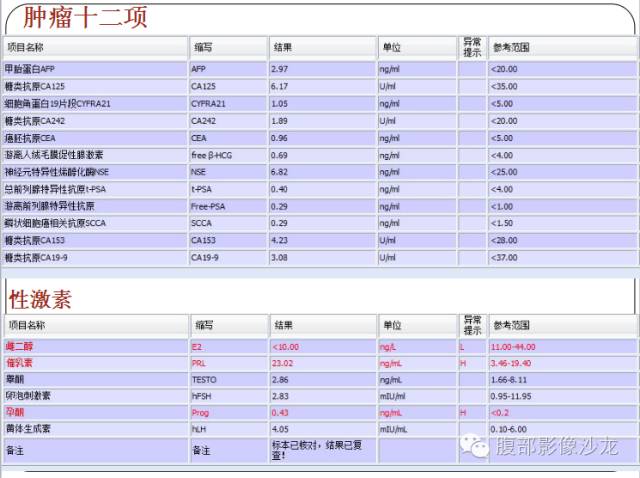Viewport: 640px width, 478px height.
Task: Click the NSE result 6.82
Action: [280, 172]
